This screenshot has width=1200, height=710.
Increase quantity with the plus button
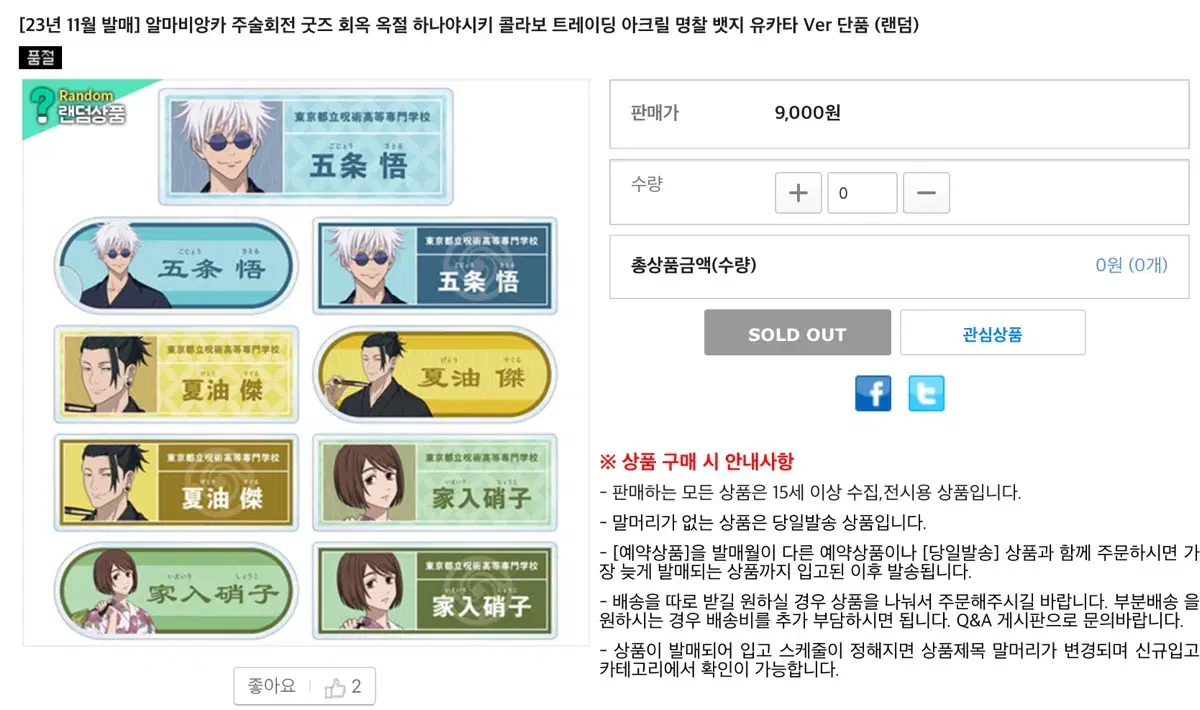tap(798, 193)
